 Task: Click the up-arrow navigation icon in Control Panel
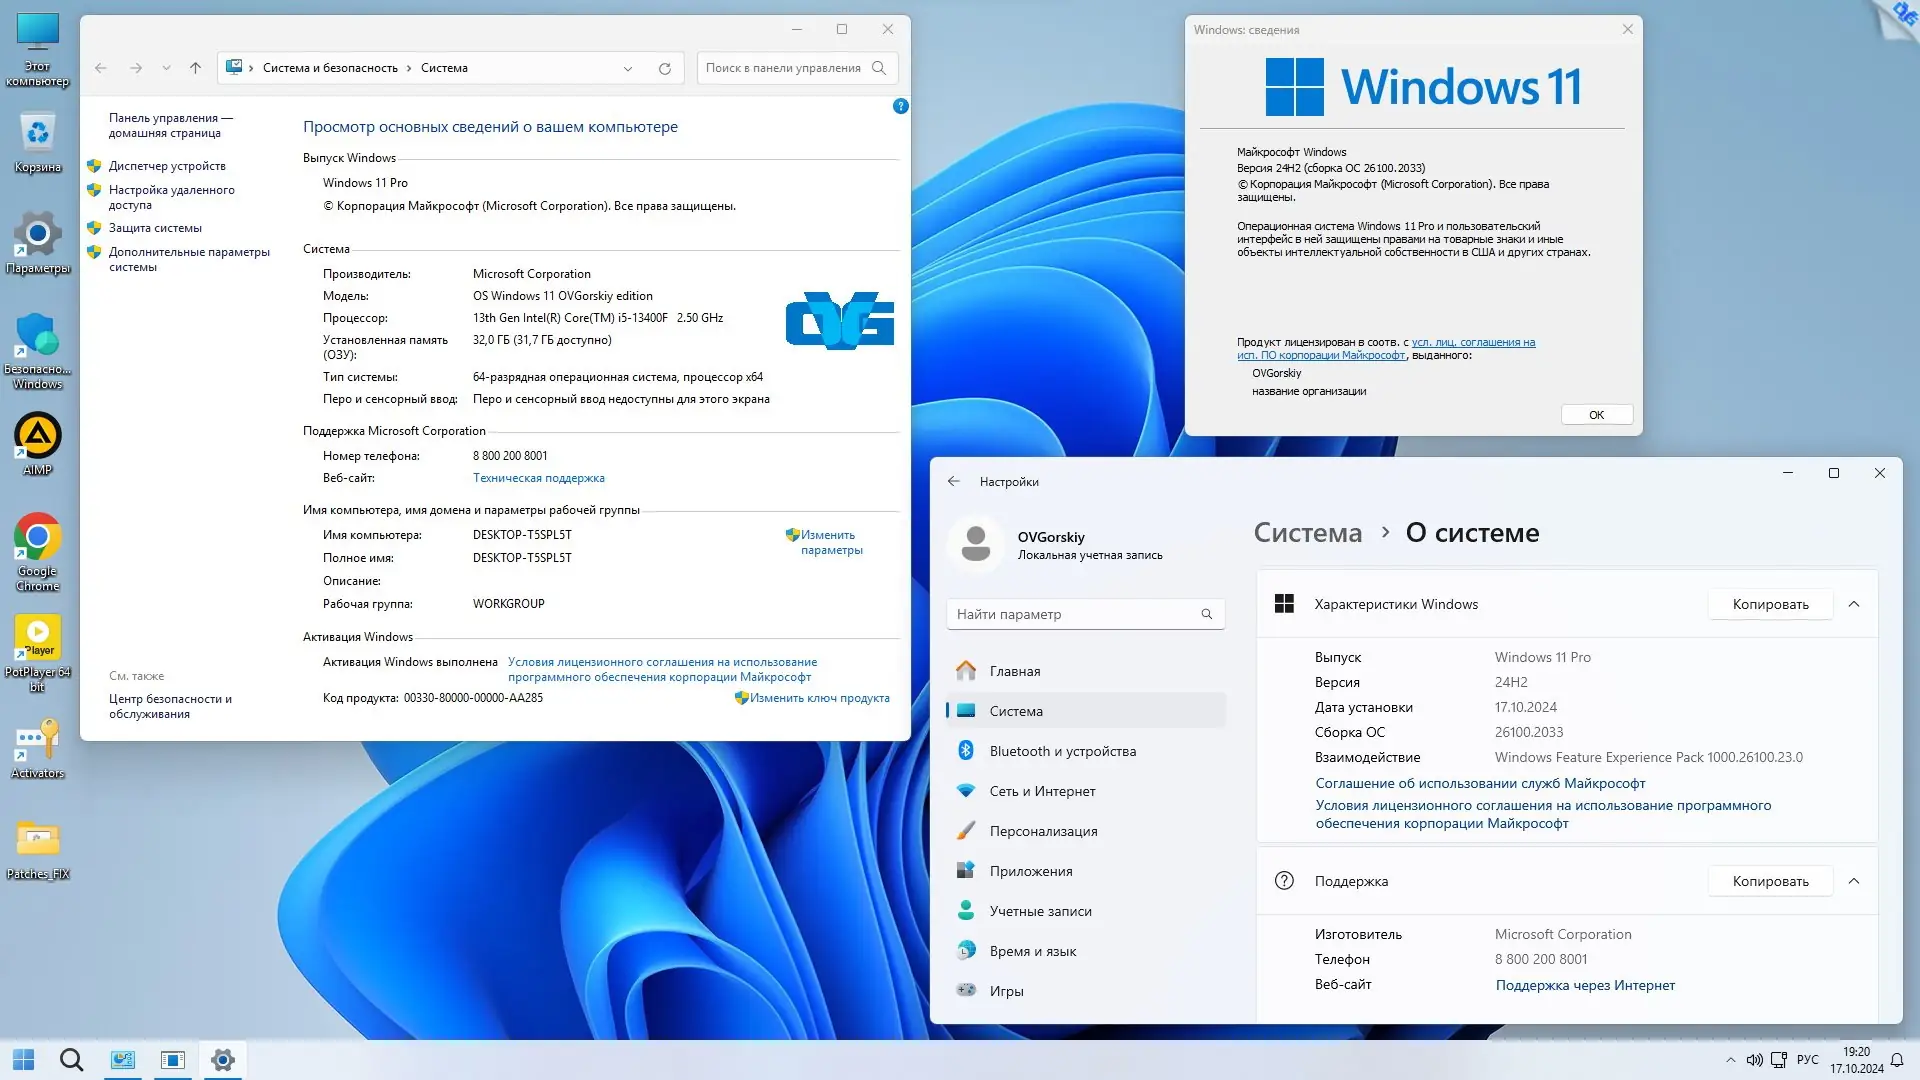click(195, 68)
